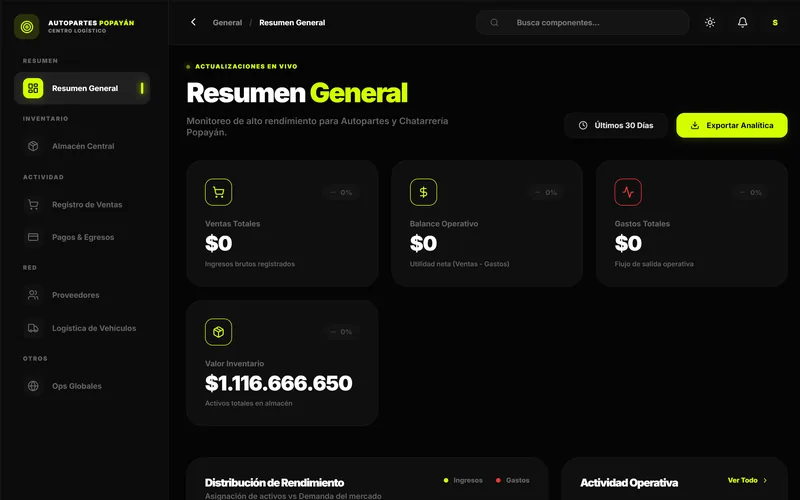The image size is (800, 500).
Task: Click 'Activos totales en almacén' caption
Action: pos(248,403)
